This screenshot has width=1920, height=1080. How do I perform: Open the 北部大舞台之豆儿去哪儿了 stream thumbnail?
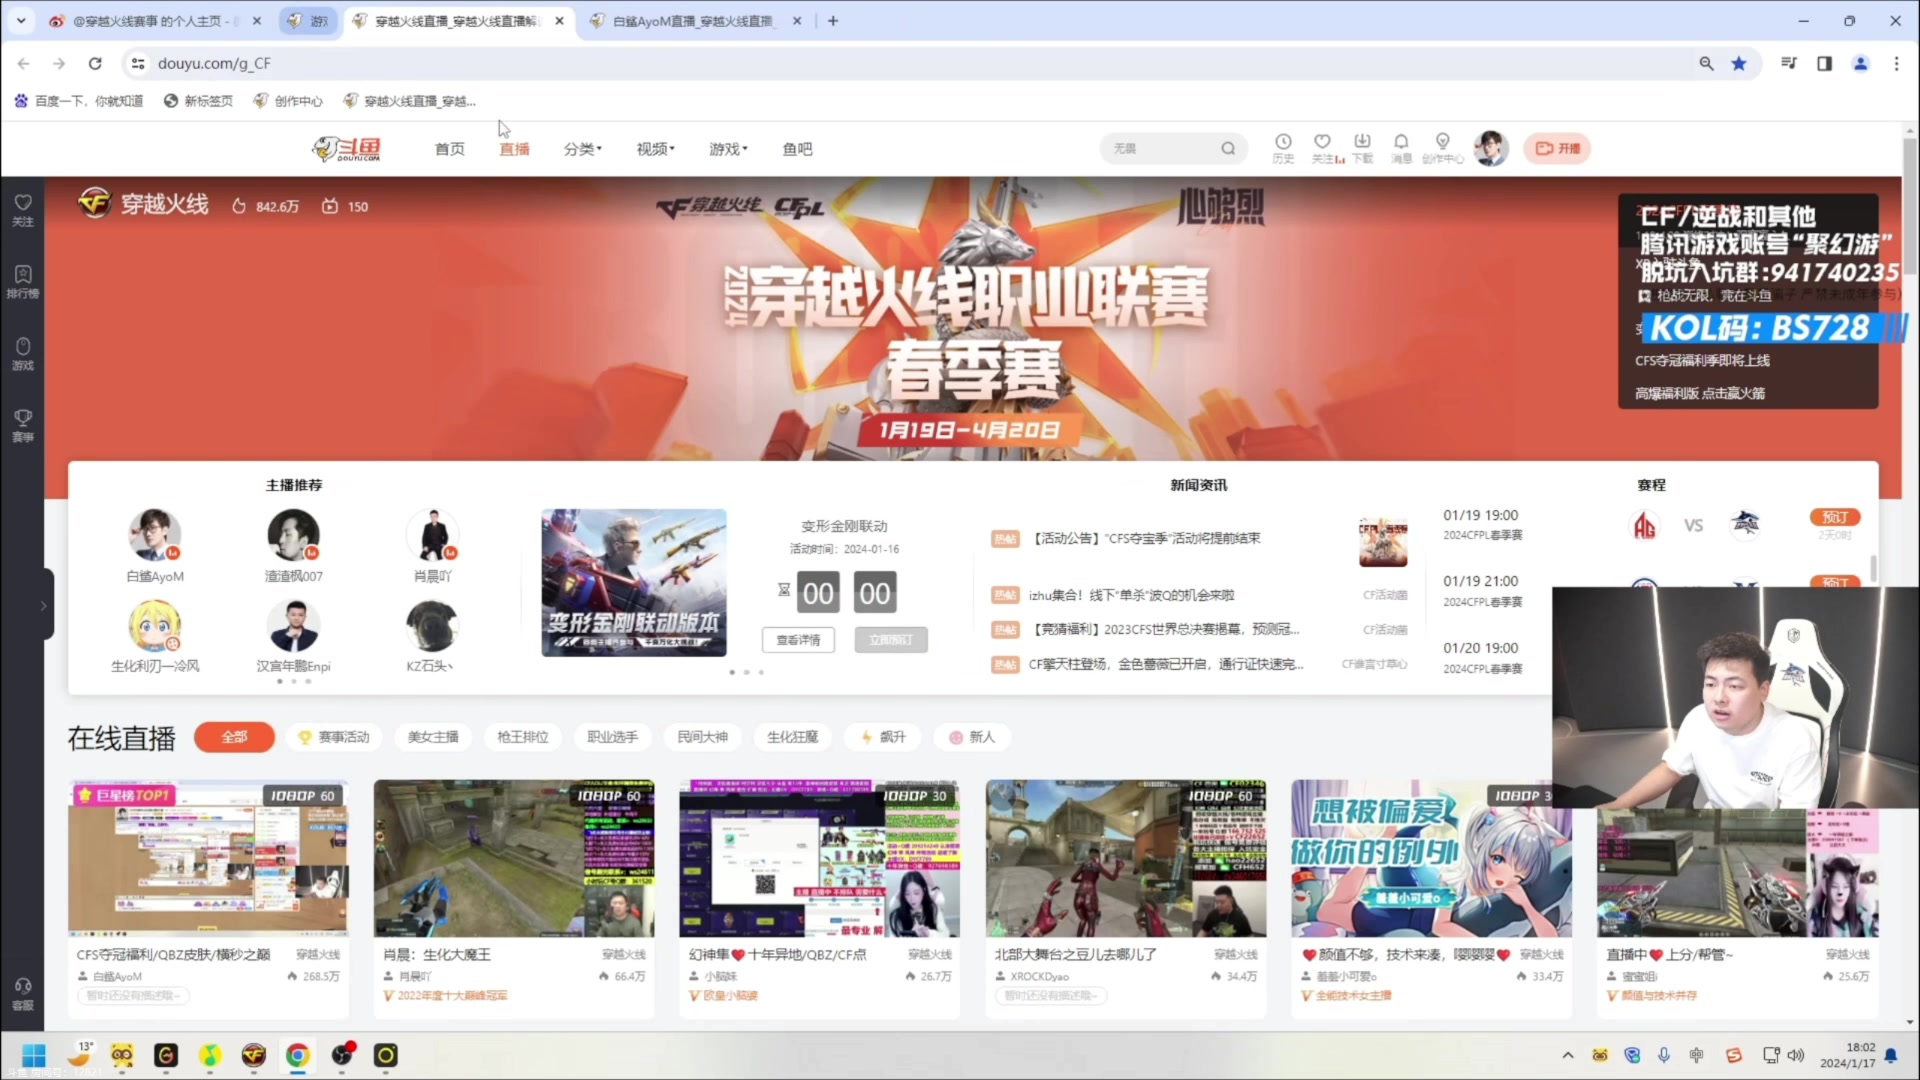click(1126, 858)
